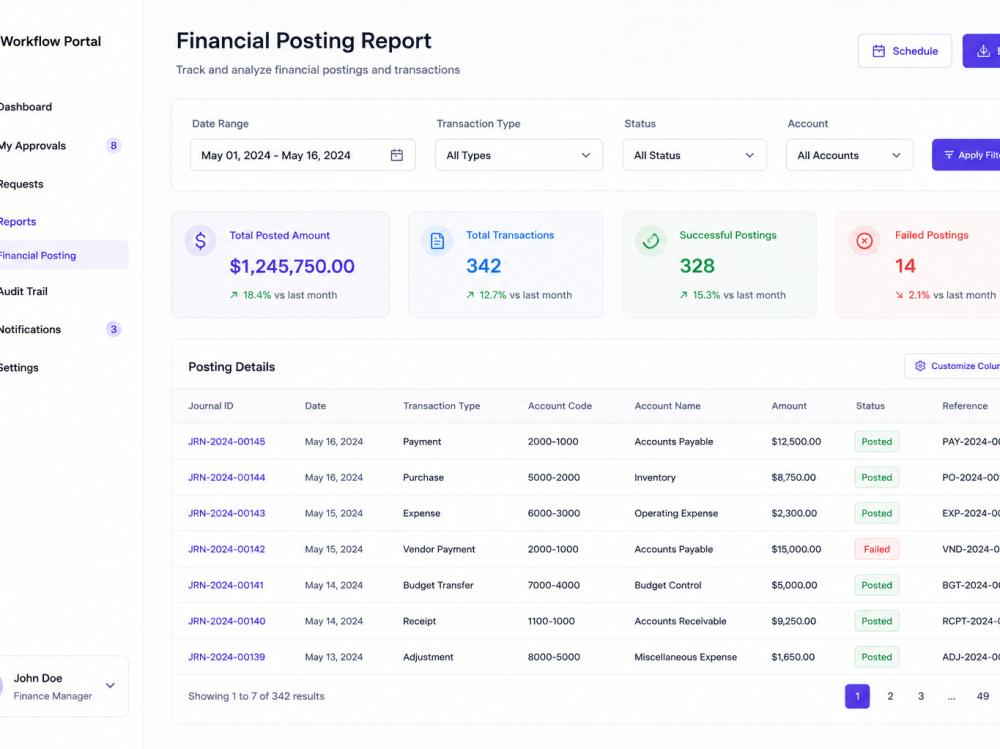Go to page 49 in pagination
Screen dimensions: 1000x749
[x=983, y=696]
